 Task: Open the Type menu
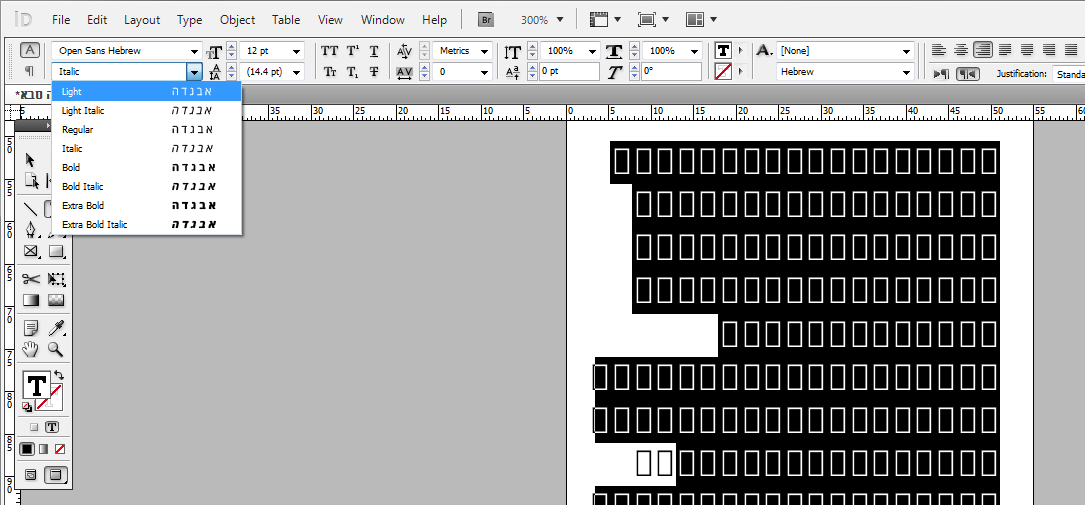click(x=189, y=20)
